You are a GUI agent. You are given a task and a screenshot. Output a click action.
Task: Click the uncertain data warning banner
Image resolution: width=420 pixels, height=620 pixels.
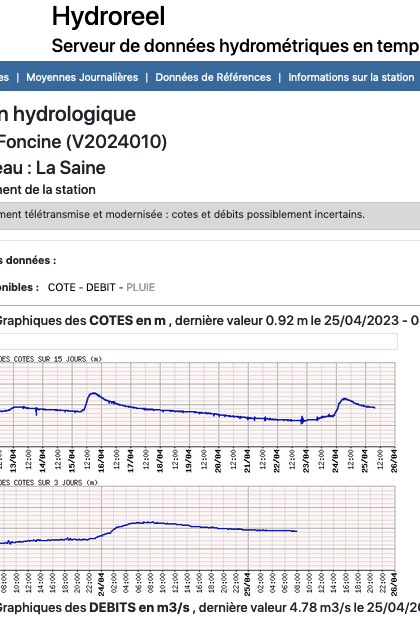pos(210,215)
